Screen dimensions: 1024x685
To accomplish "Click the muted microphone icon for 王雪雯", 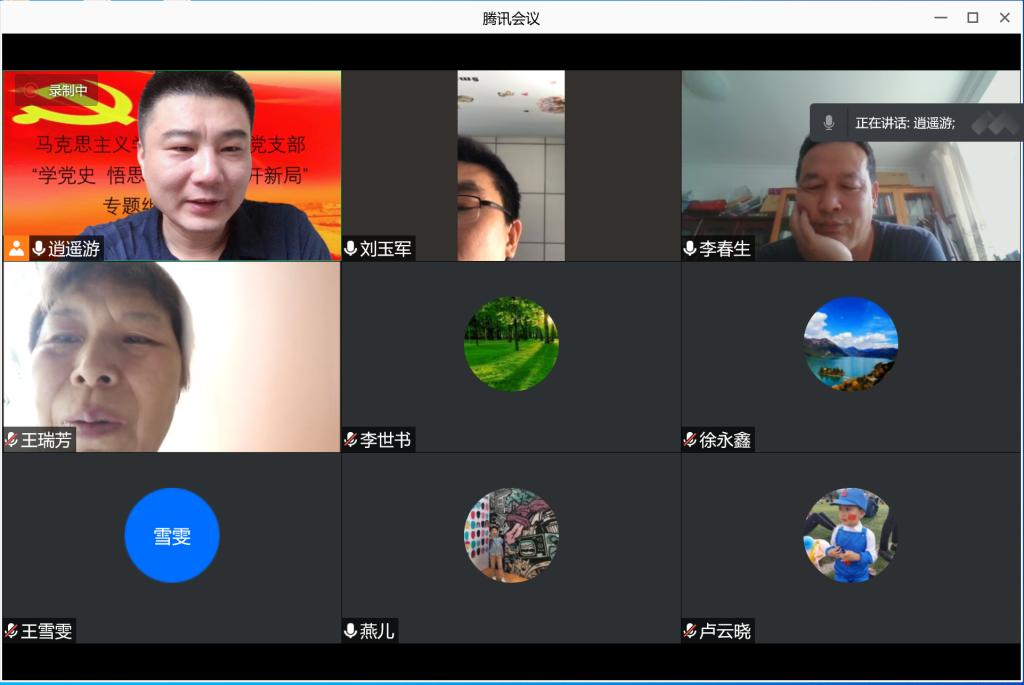I will pyautogui.click(x=11, y=631).
